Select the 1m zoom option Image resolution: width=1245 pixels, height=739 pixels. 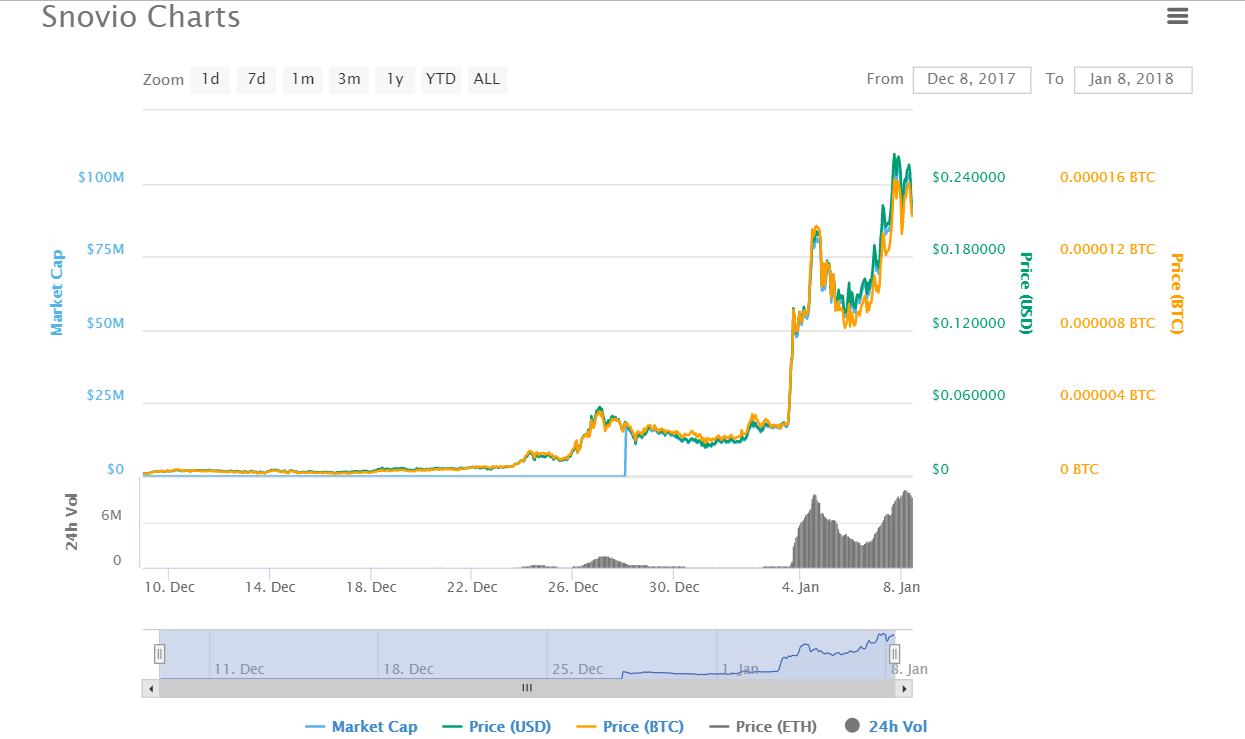(x=303, y=79)
